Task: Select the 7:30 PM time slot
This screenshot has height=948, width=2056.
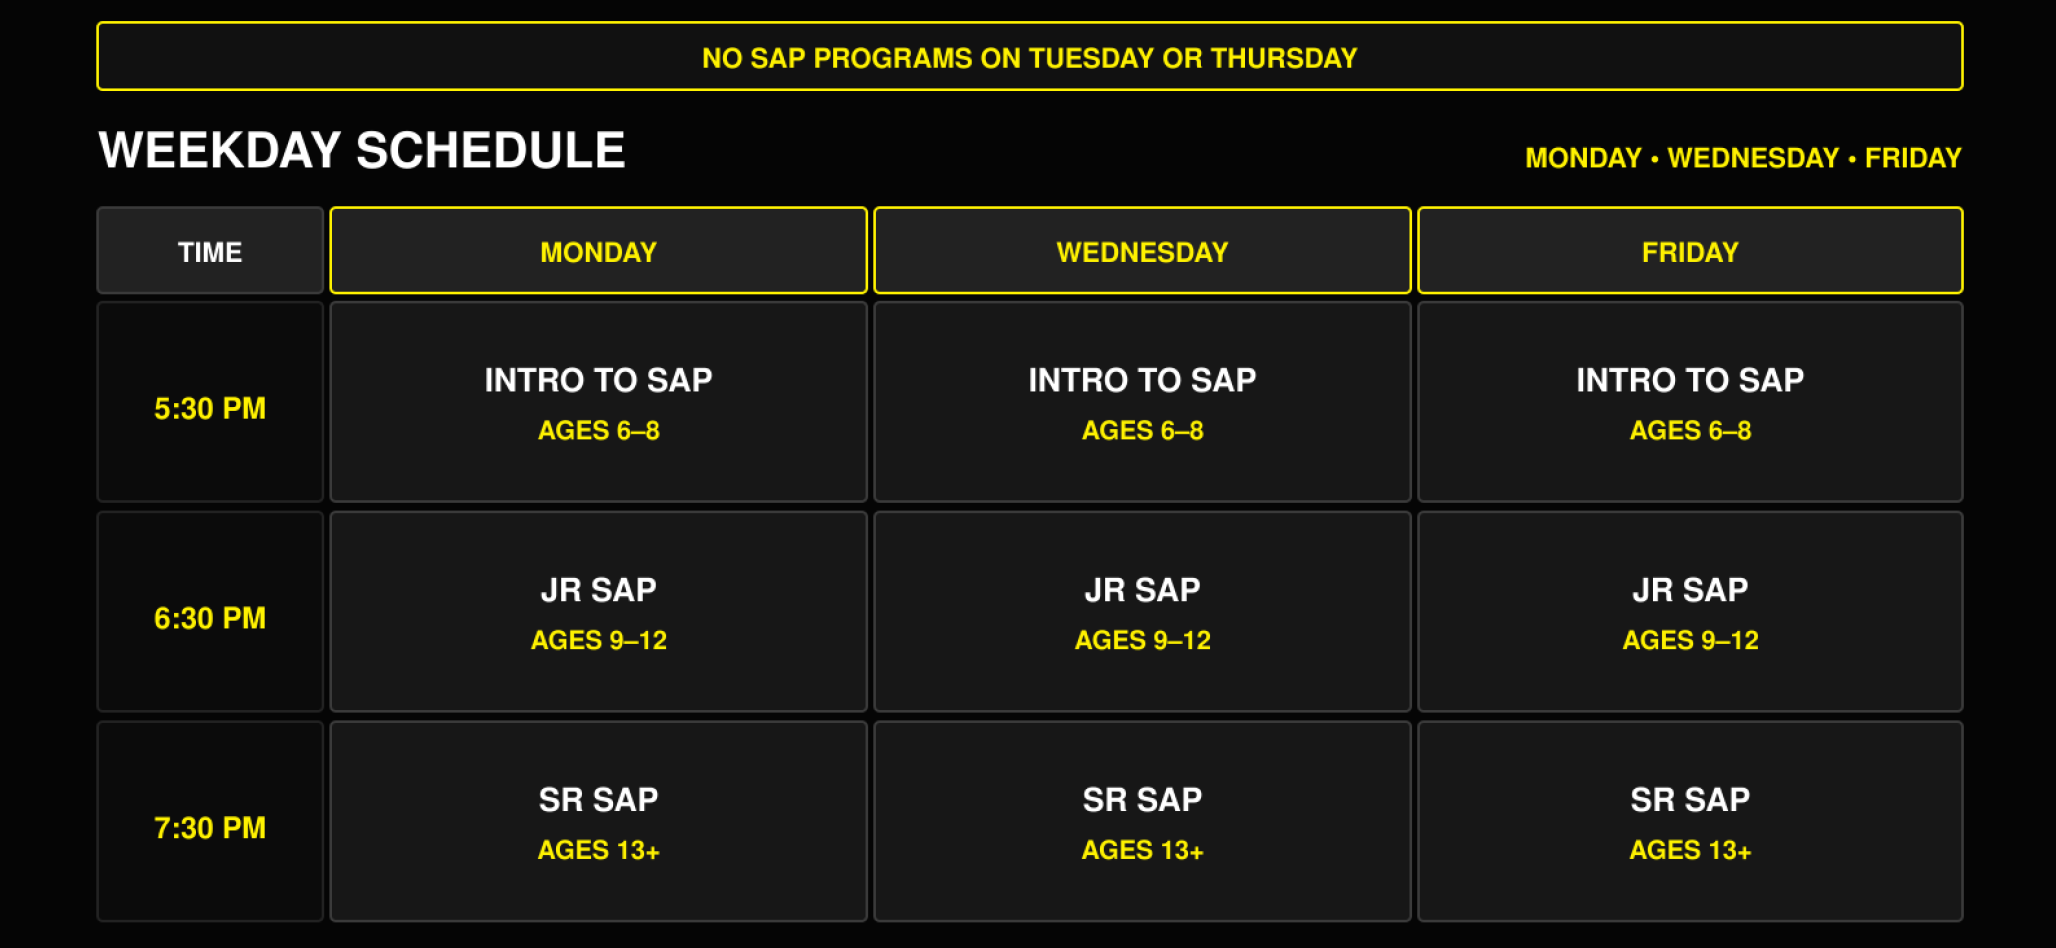Action: (210, 822)
